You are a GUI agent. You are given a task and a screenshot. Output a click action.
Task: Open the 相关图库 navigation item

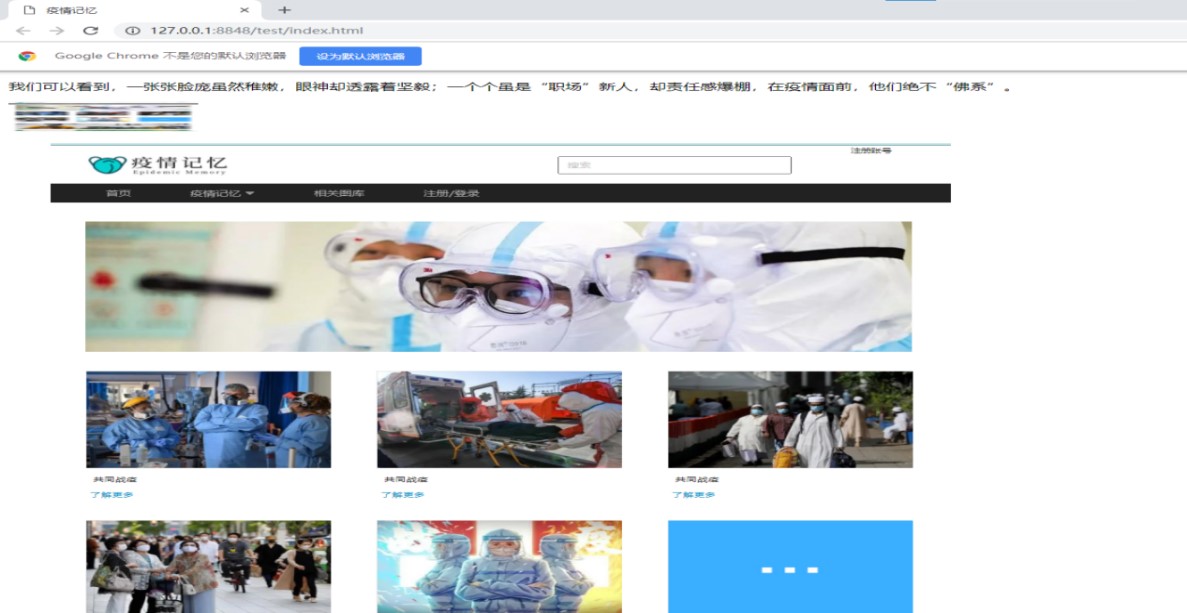[x=339, y=193]
